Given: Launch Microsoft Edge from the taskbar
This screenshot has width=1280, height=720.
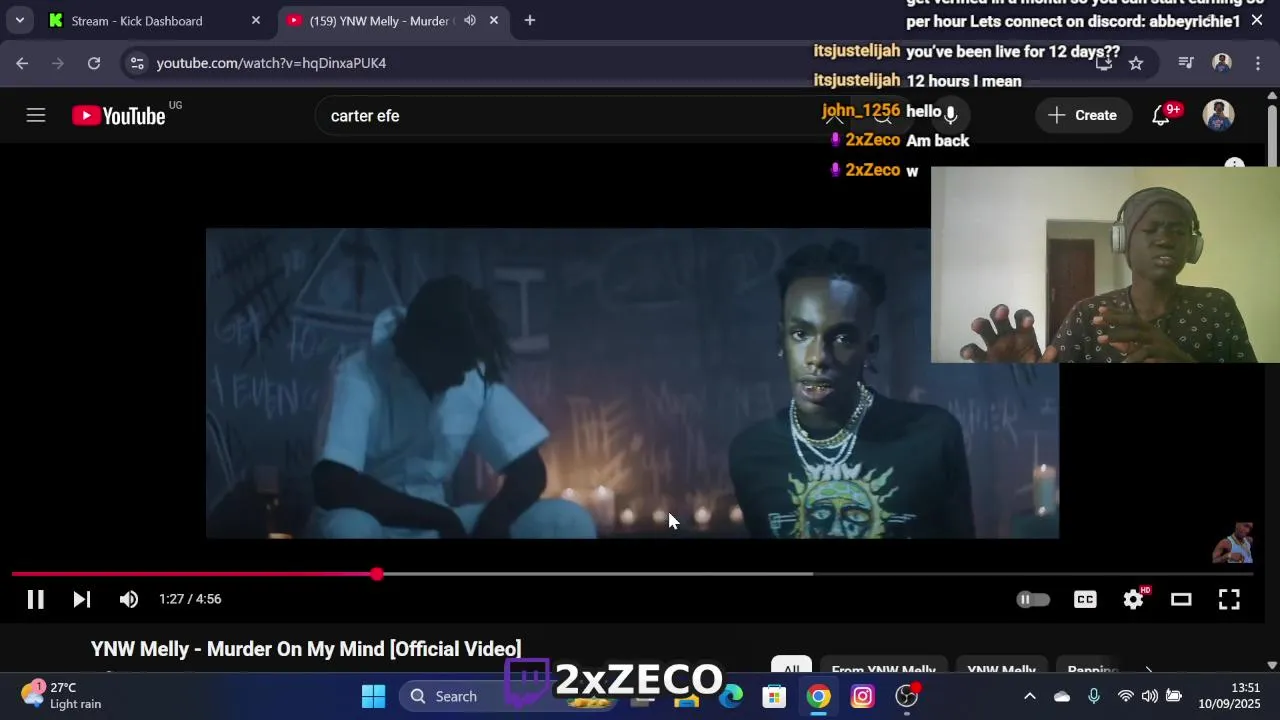Looking at the screenshot, I should coord(731,696).
